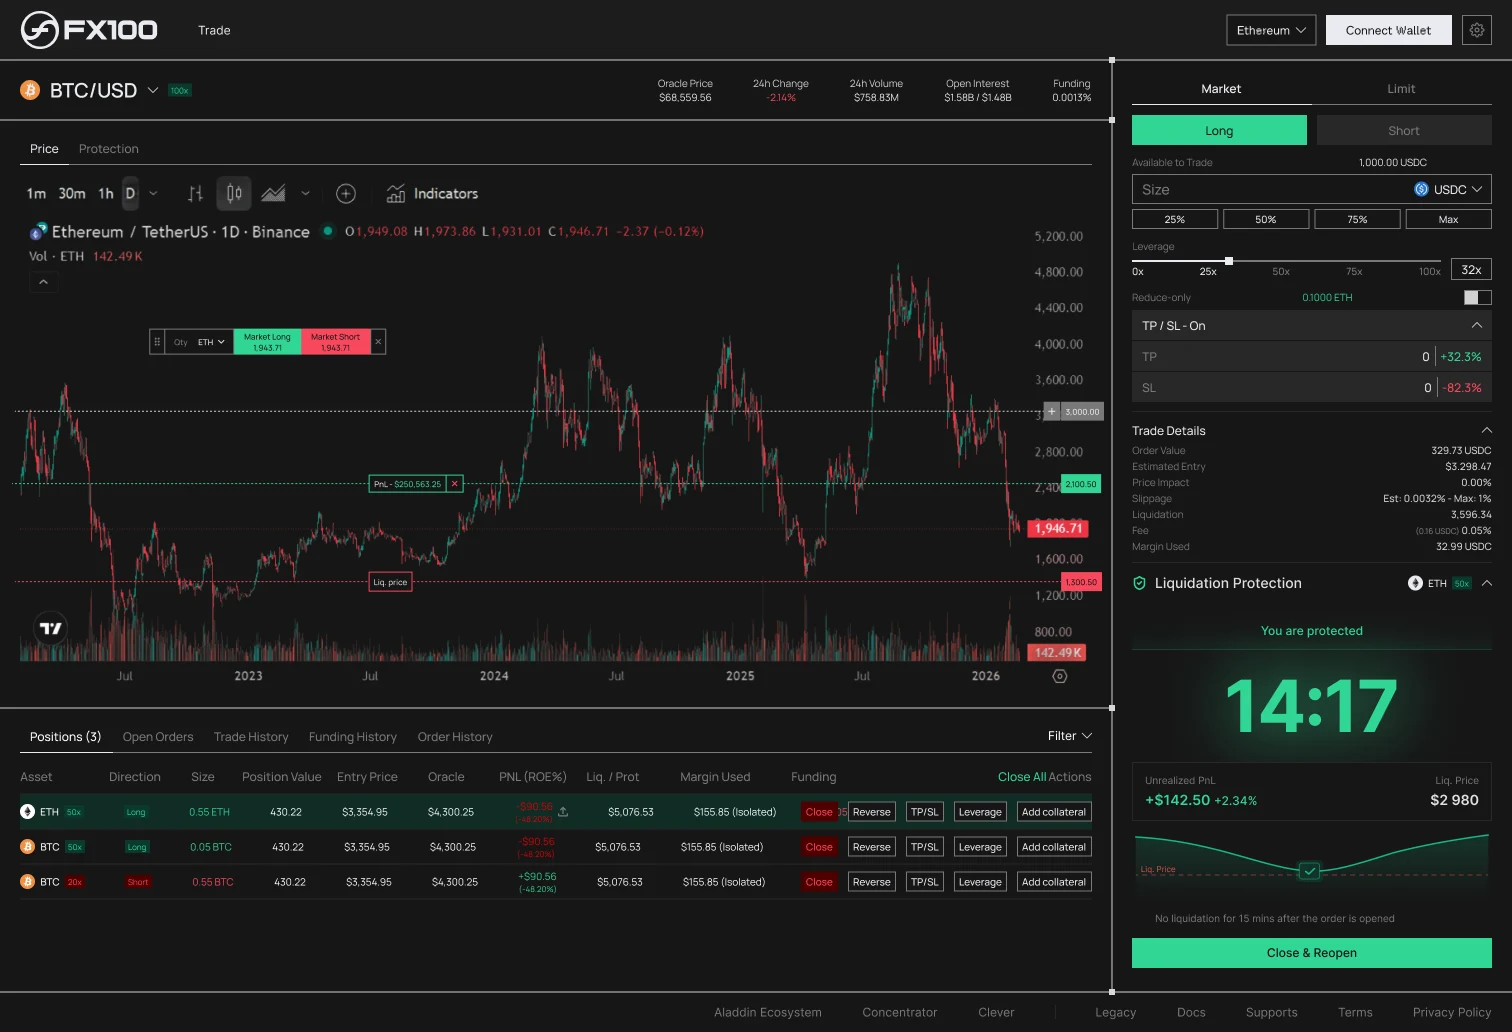Image resolution: width=1512 pixels, height=1032 pixels.
Task: Click the FX100 logo
Action: [89, 30]
